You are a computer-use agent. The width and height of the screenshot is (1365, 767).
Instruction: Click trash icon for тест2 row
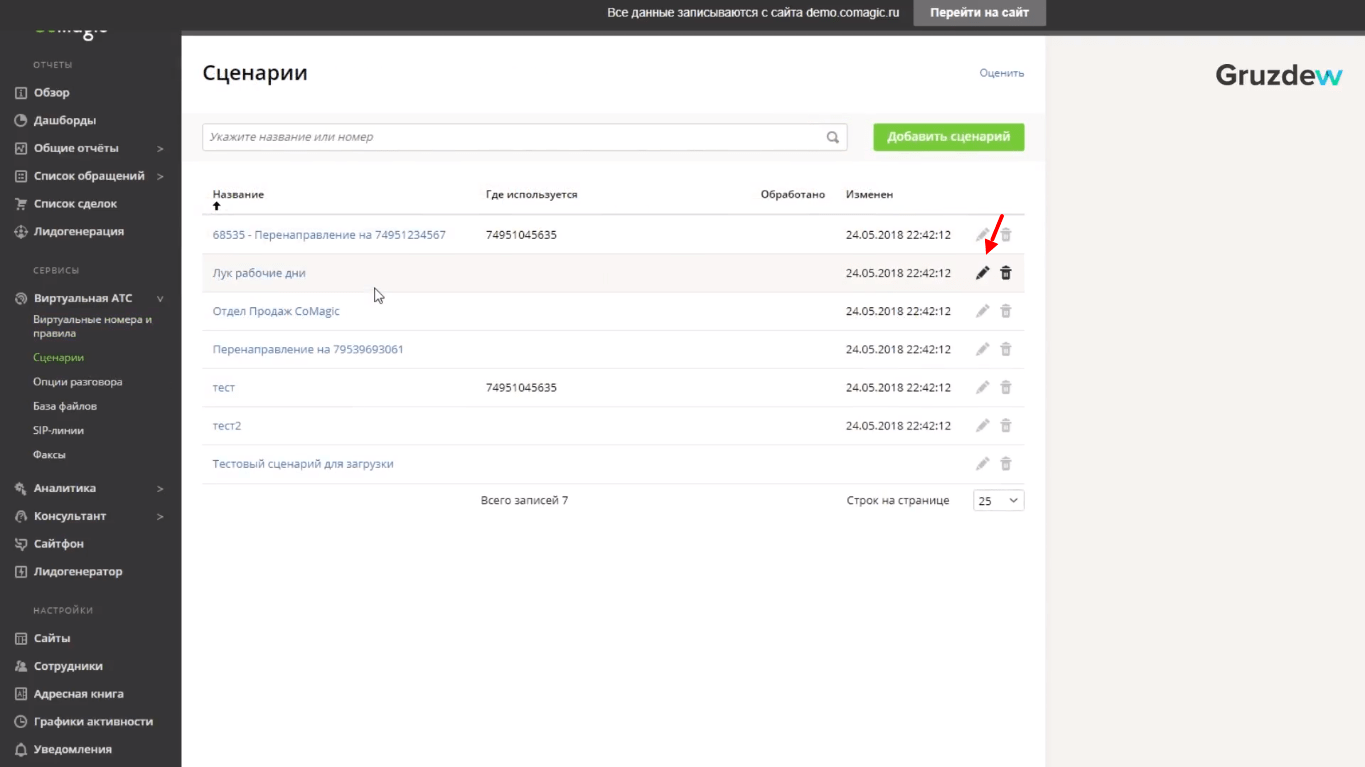click(1006, 425)
